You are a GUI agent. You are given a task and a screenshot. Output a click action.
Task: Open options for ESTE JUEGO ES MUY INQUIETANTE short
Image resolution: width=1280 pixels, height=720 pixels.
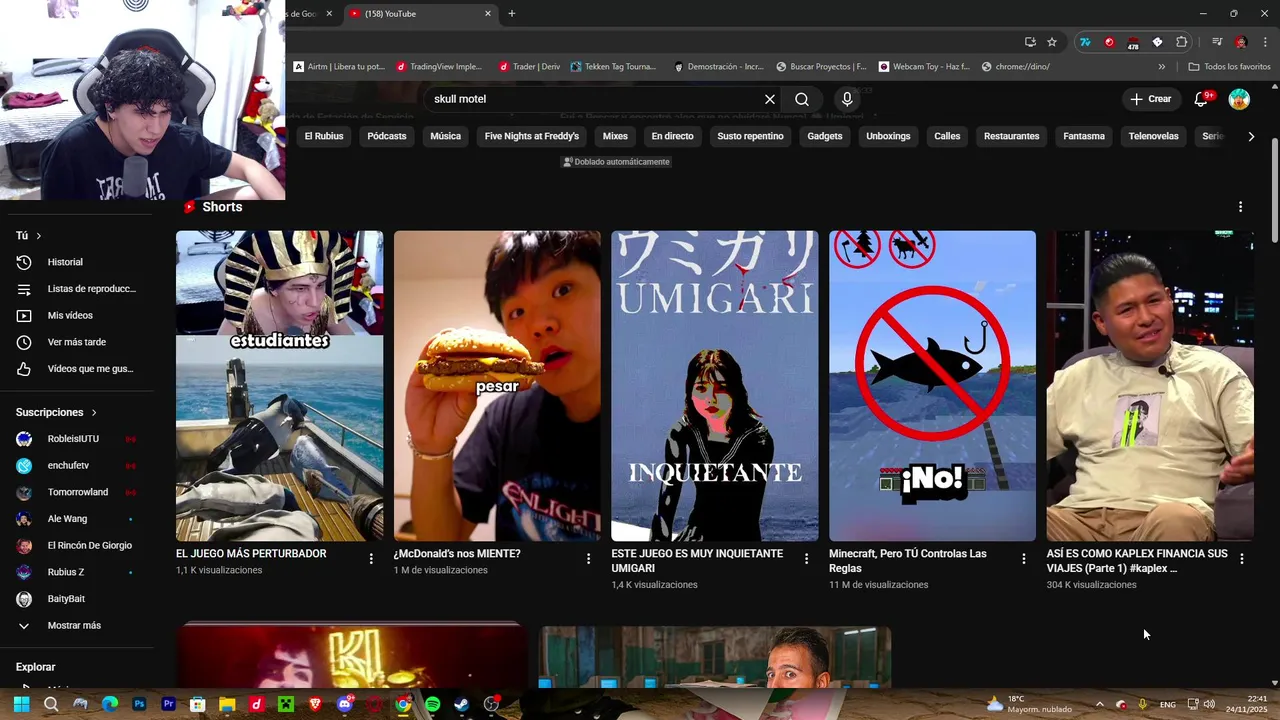coord(806,559)
